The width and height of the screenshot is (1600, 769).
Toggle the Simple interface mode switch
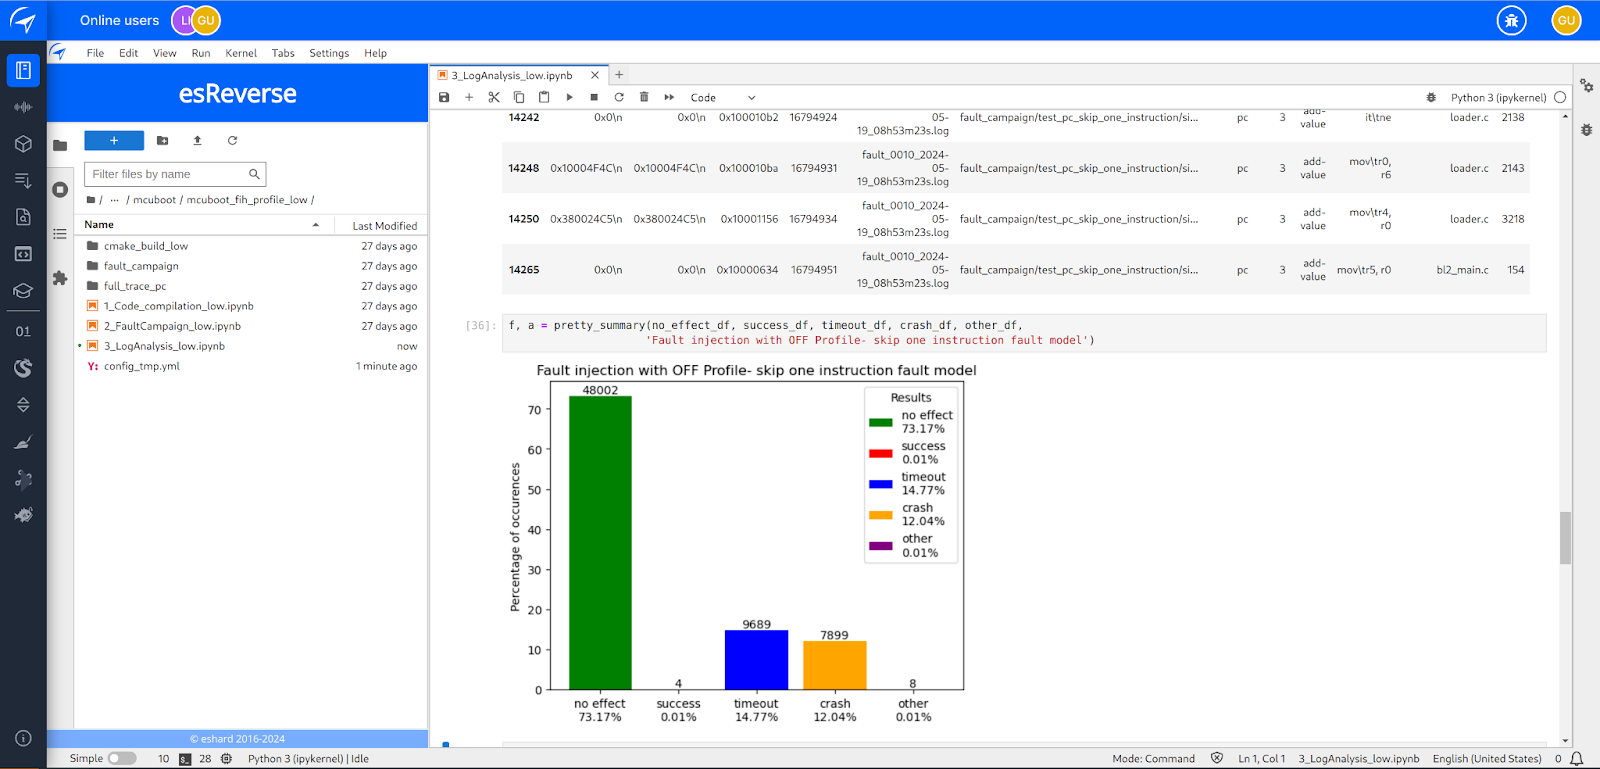click(x=121, y=759)
